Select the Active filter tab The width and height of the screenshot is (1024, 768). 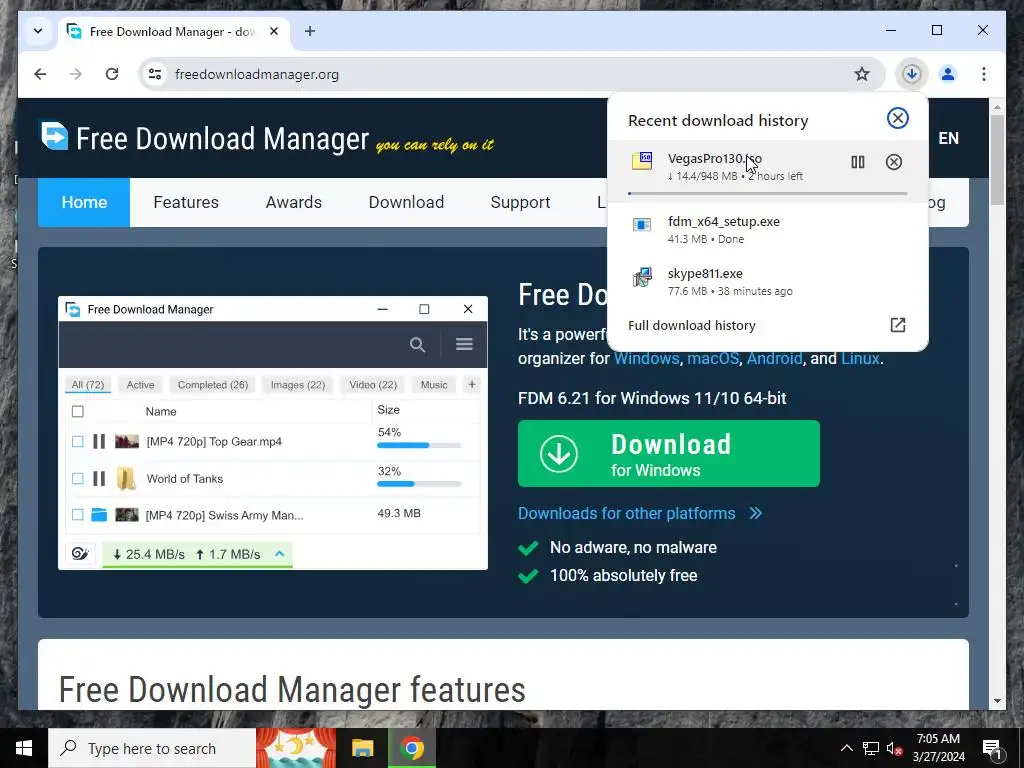point(140,385)
